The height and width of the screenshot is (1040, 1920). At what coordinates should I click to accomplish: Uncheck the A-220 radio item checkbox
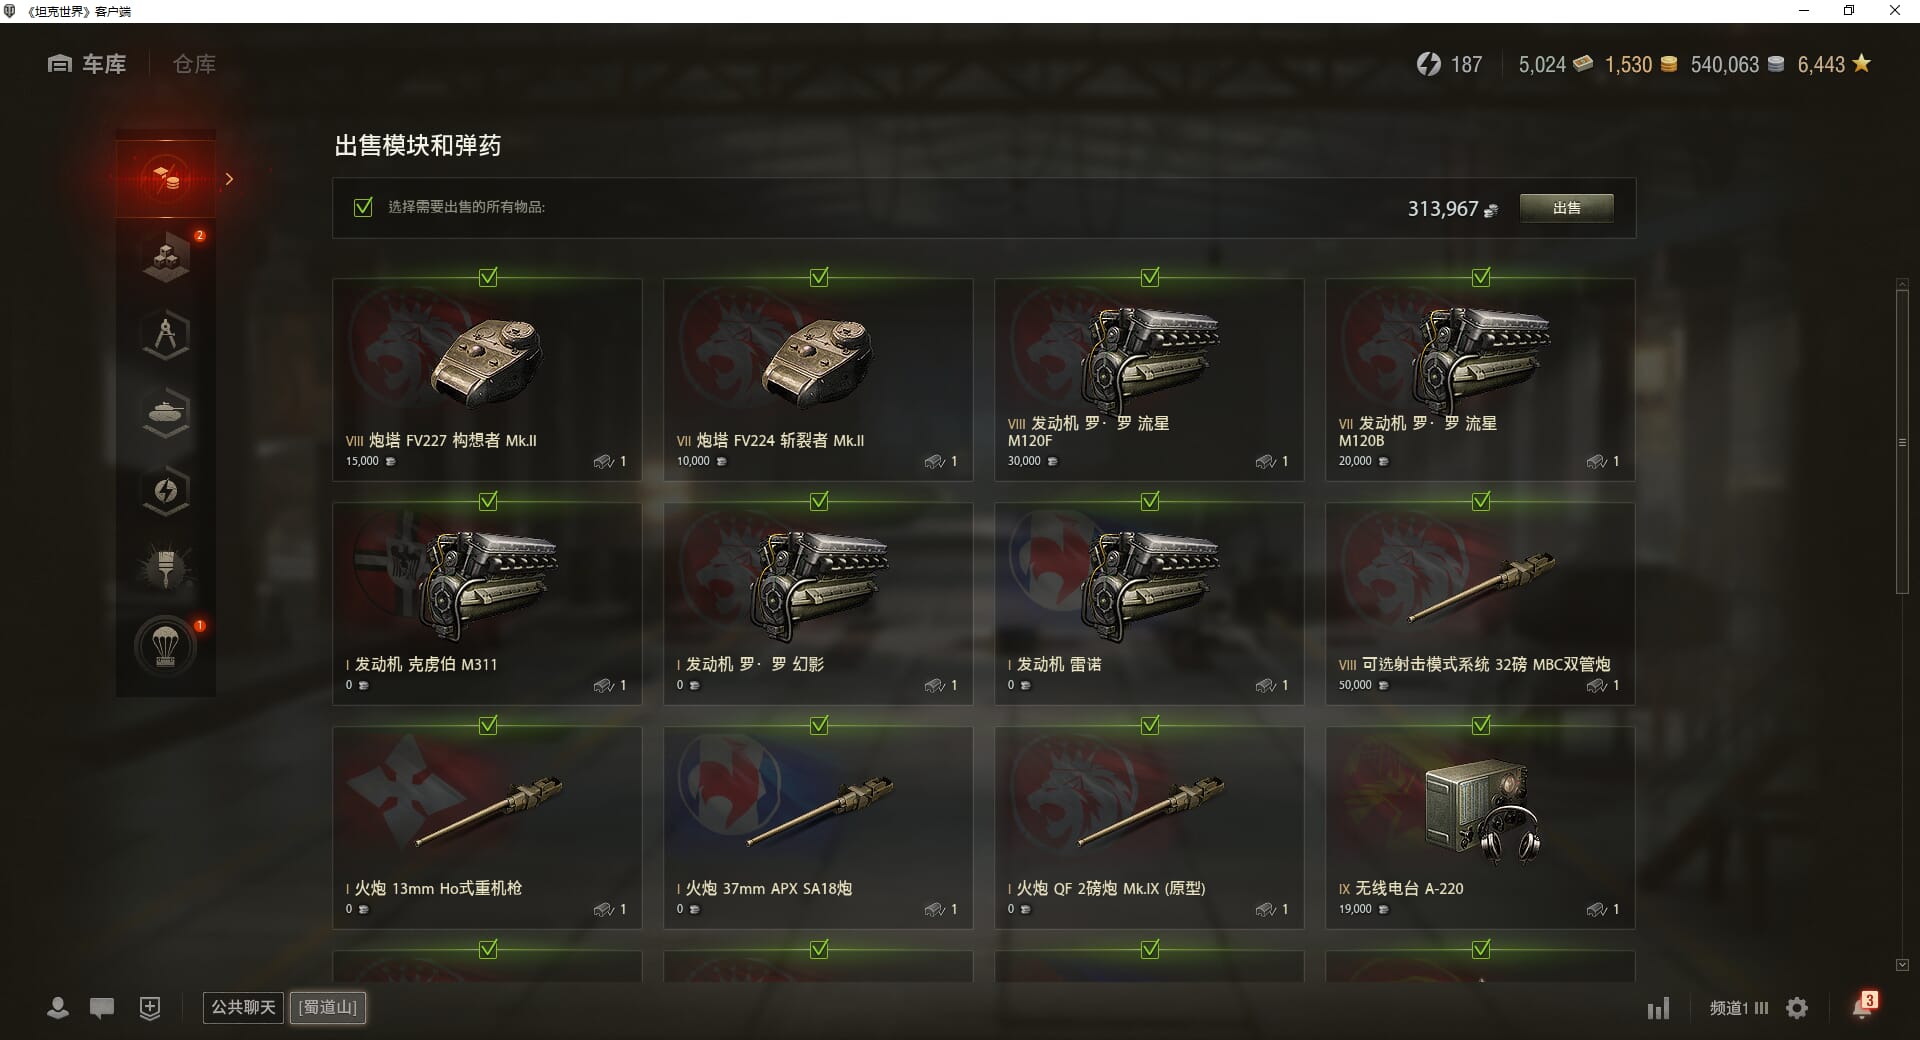tap(1481, 725)
